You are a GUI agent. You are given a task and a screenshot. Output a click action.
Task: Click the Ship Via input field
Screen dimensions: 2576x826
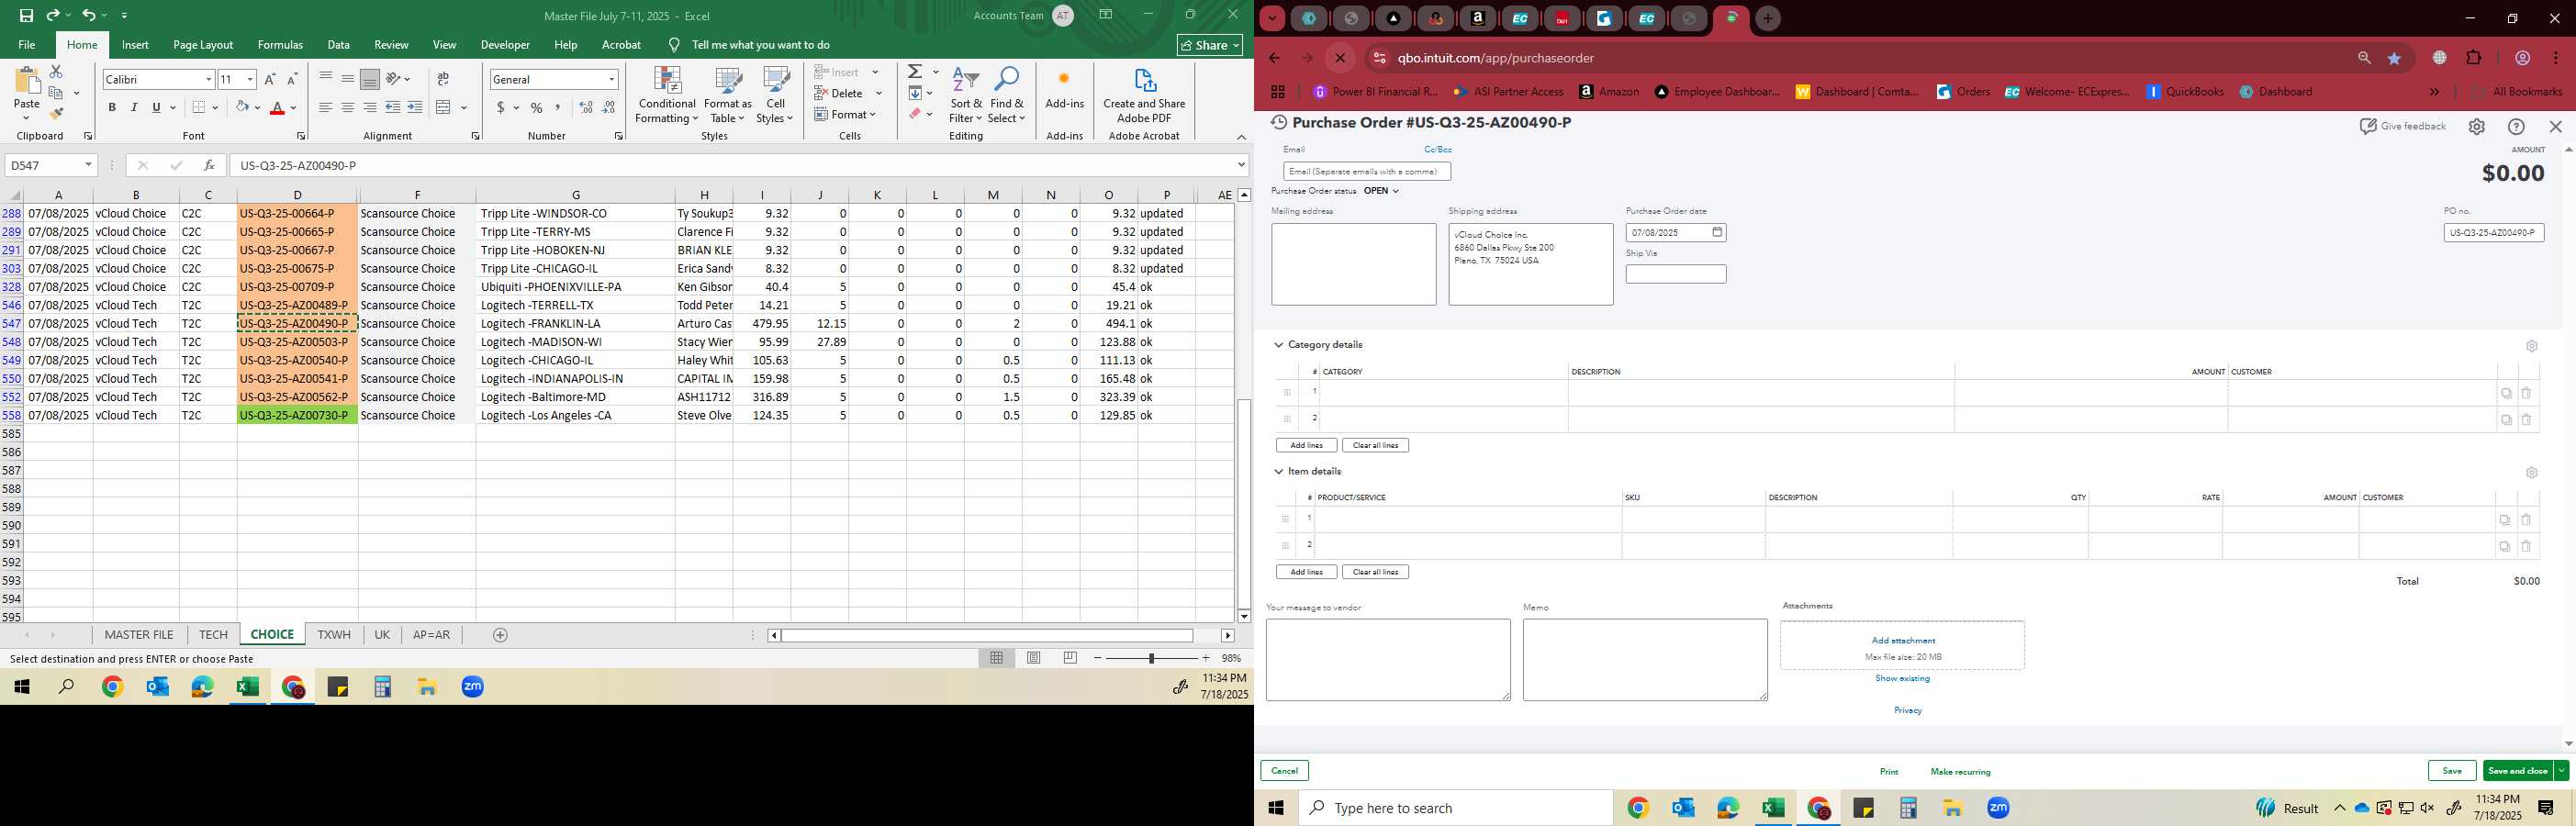pyautogui.click(x=1676, y=274)
